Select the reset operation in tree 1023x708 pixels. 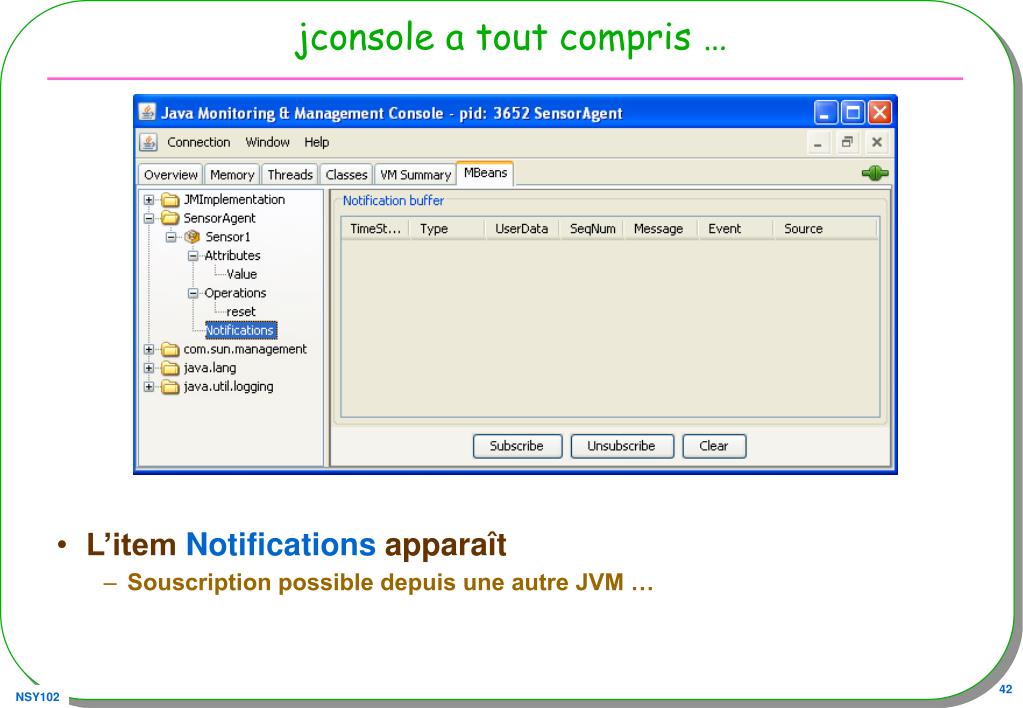tap(241, 312)
